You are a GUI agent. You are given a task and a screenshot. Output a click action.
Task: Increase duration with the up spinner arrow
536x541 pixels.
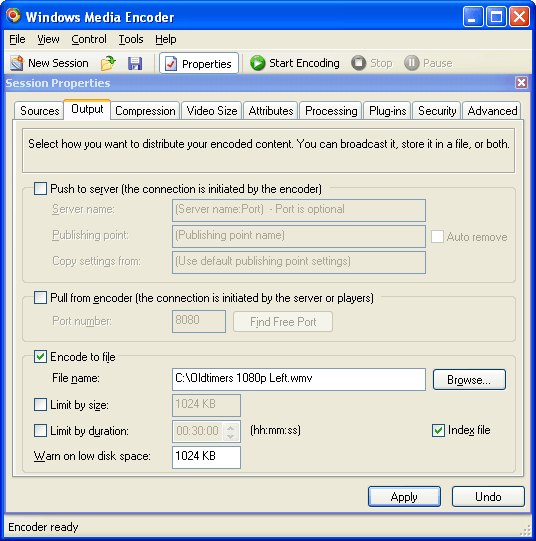pos(231,427)
